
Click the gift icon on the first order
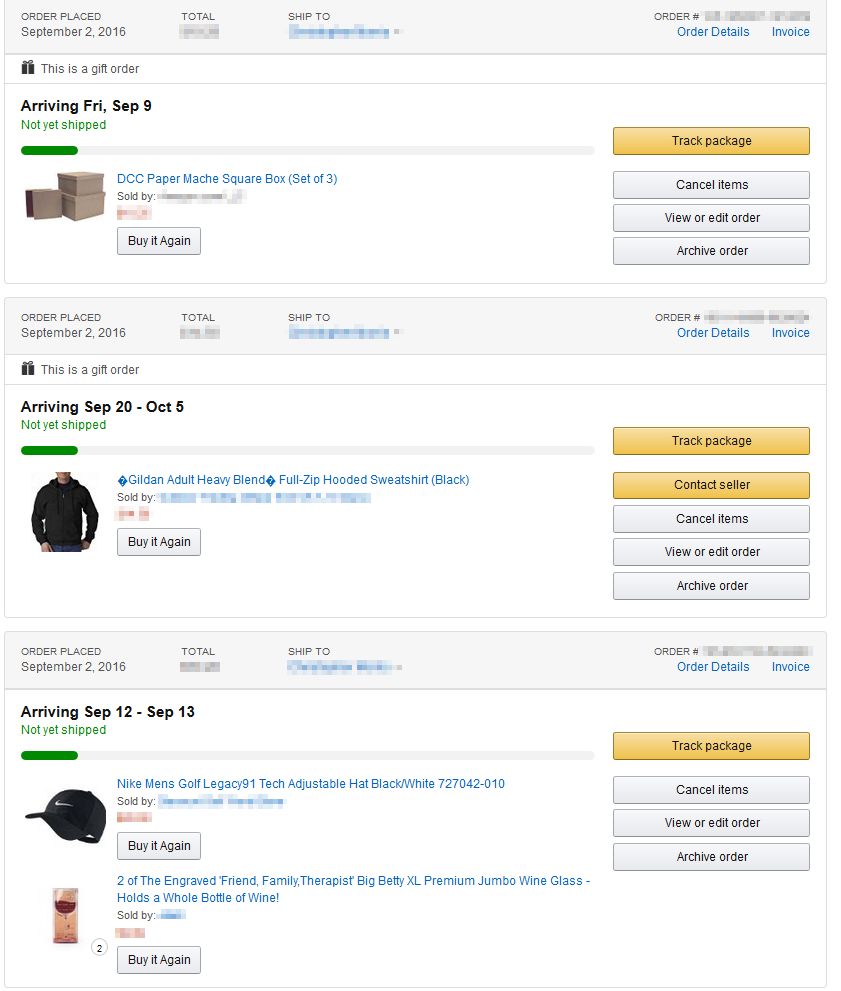tap(28, 68)
